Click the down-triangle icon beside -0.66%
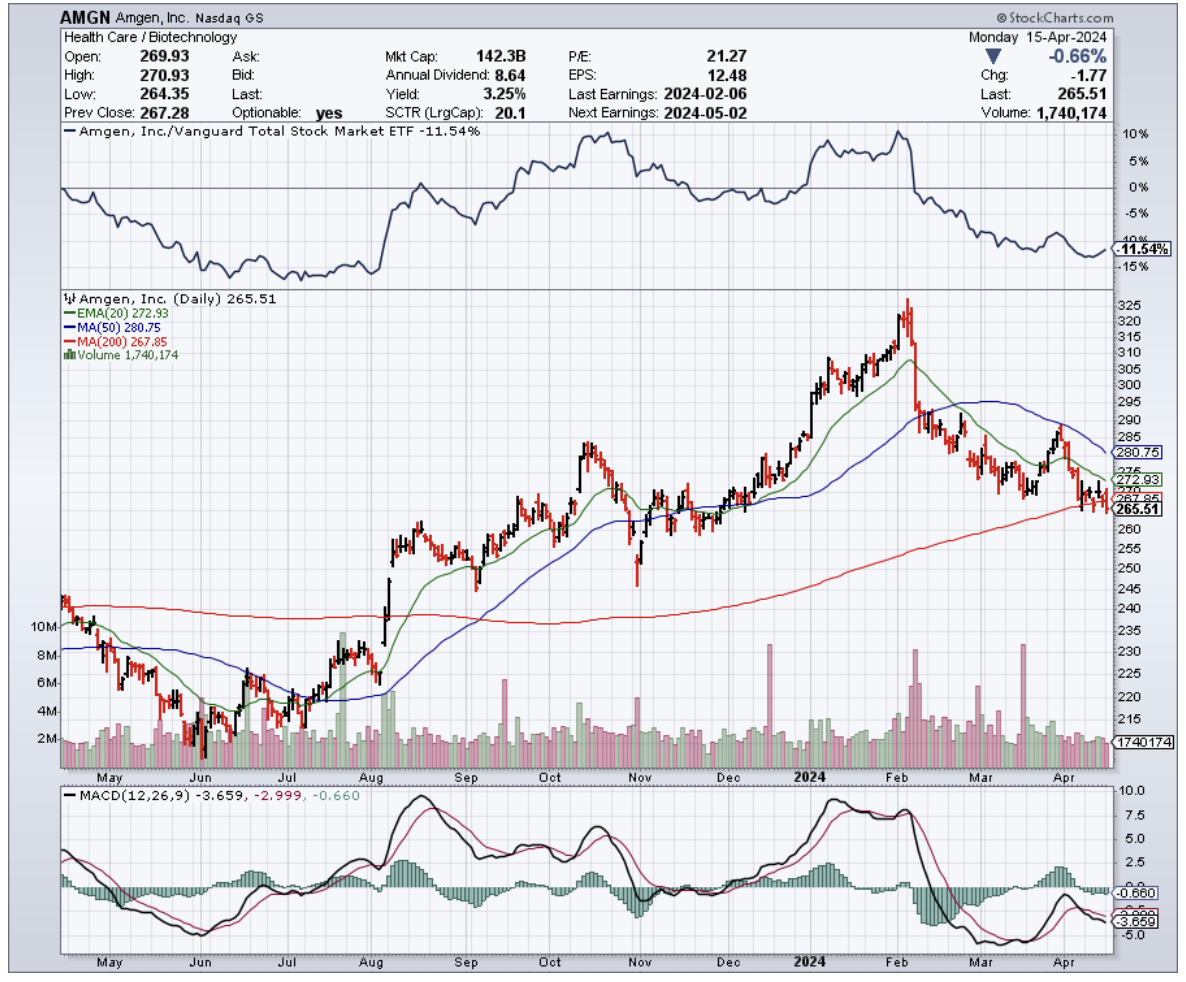 click(992, 57)
